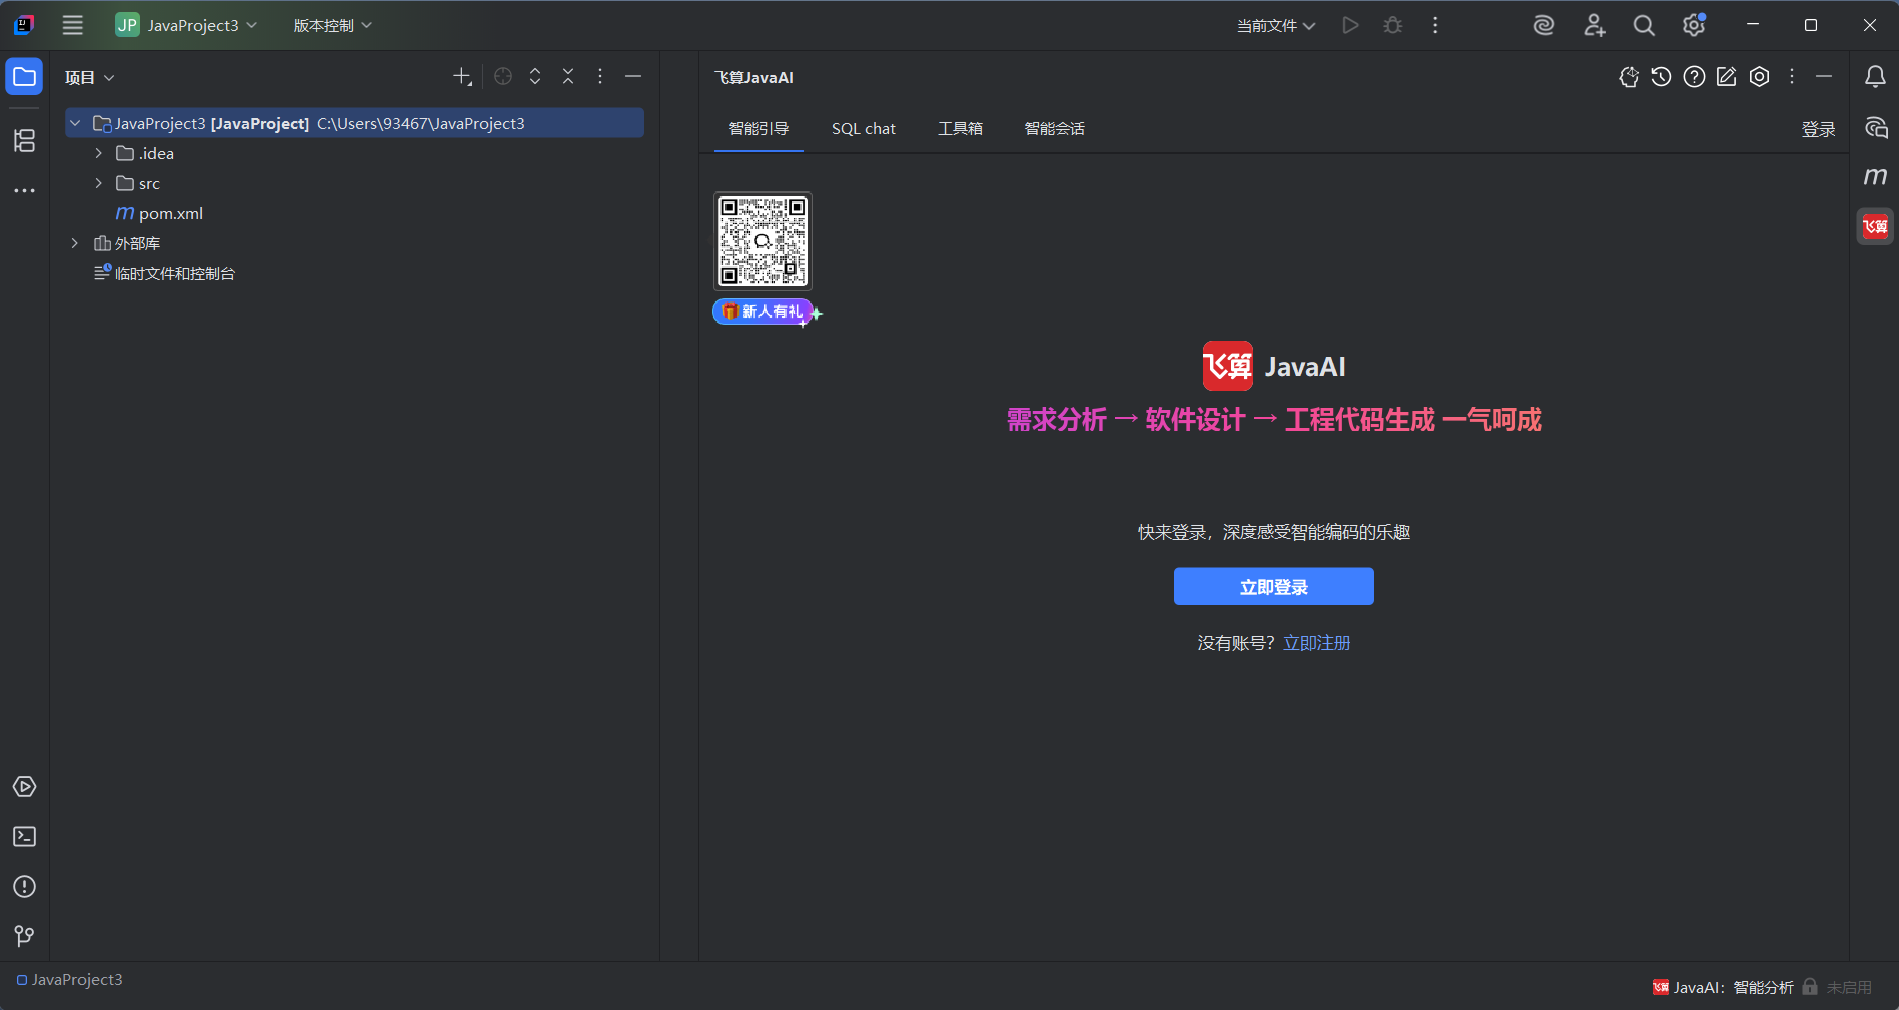Toggle the Feisuan JavaAI sidebar panel
The image size is (1899, 1010).
(x=1875, y=227)
